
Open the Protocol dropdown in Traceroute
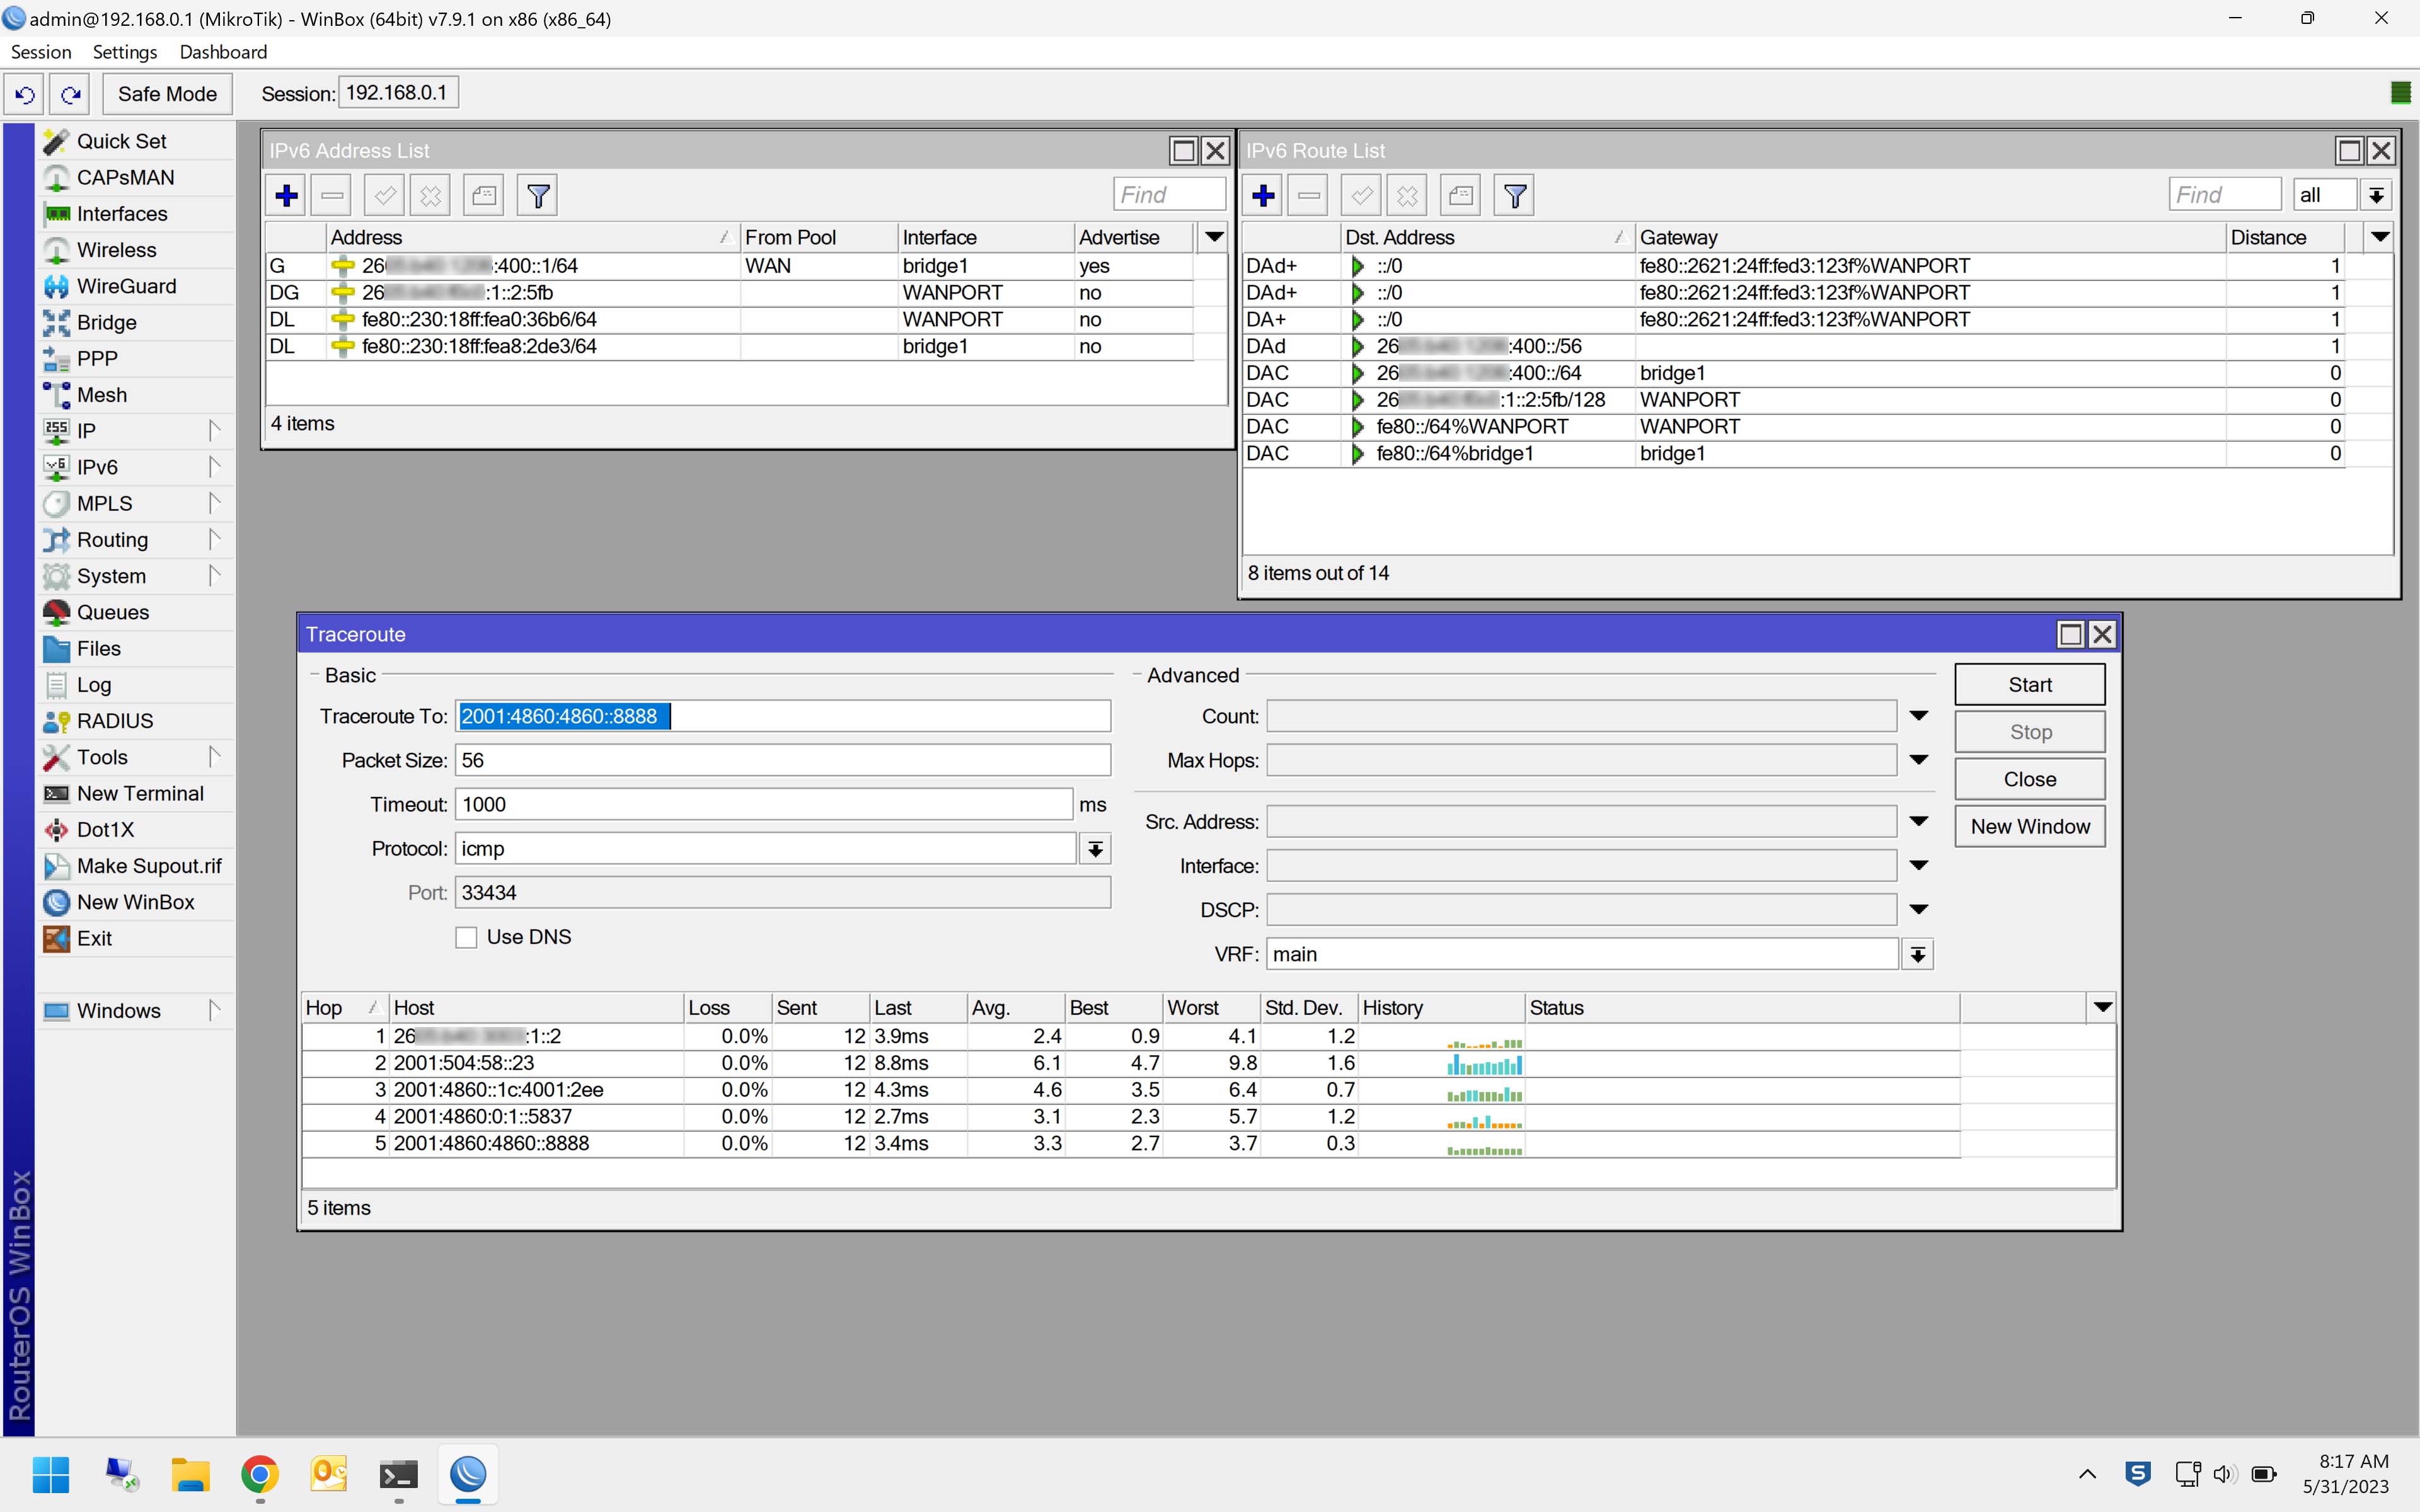(x=1095, y=849)
